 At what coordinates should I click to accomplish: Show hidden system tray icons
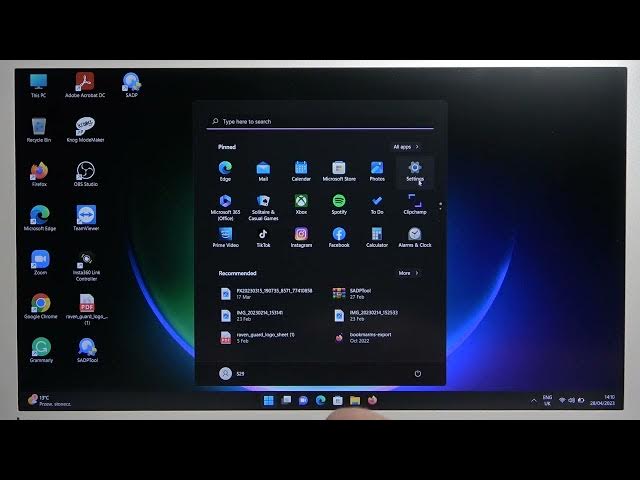[533, 400]
